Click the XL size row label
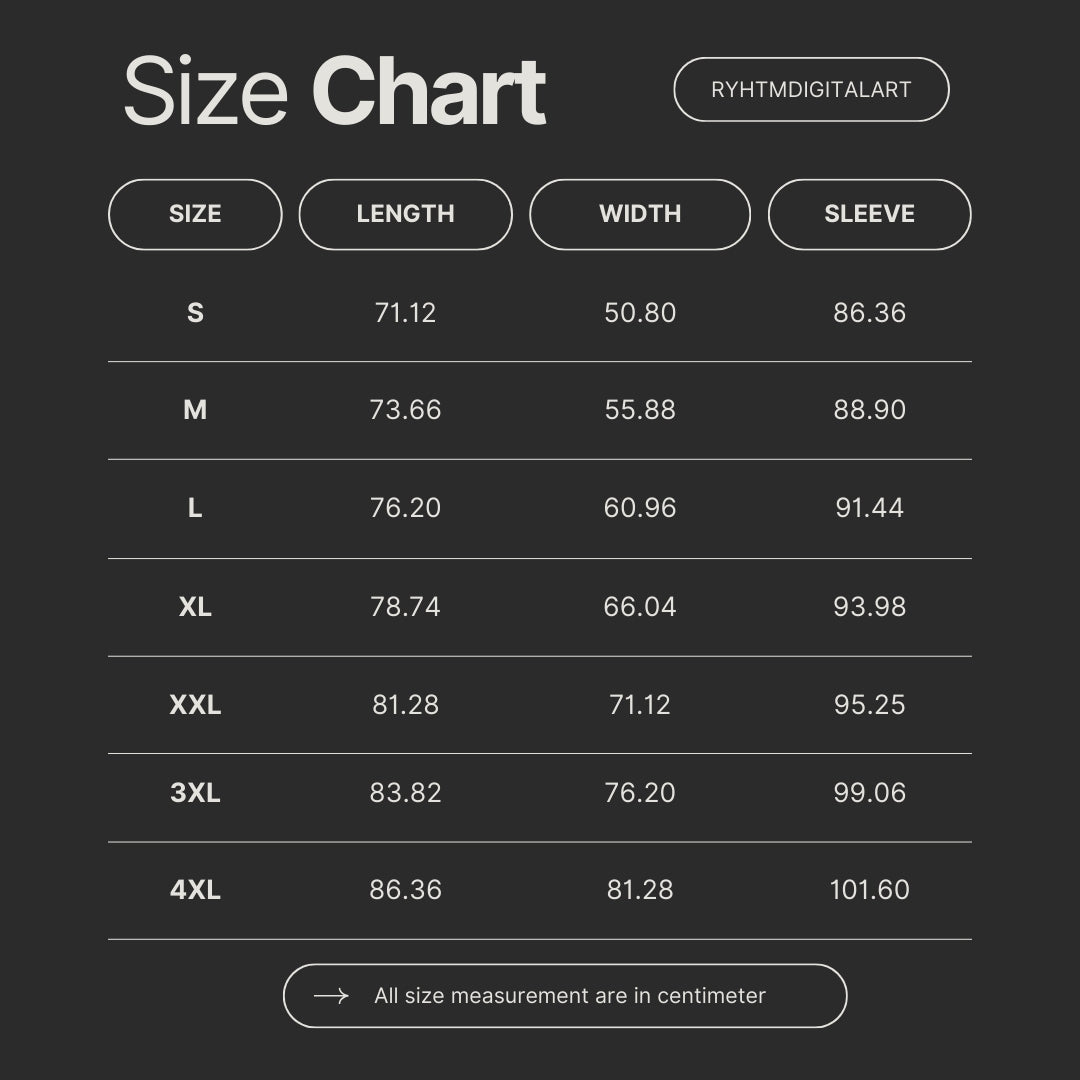The height and width of the screenshot is (1080, 1080). [195, 607]
